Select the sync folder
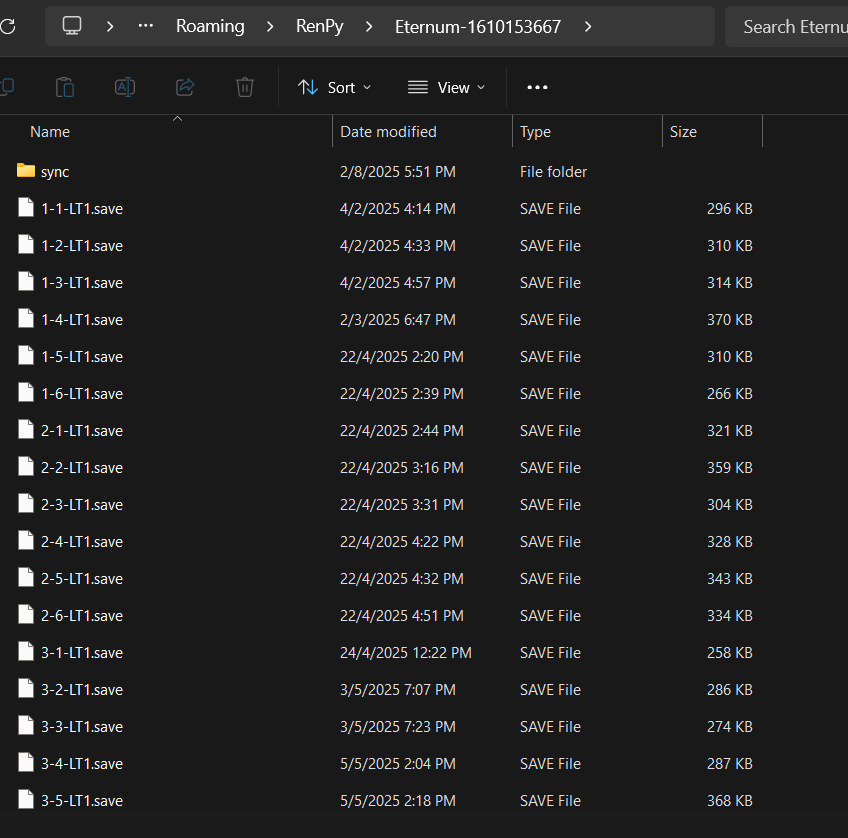Screen dimensions: 848x838 pos(55,172)
